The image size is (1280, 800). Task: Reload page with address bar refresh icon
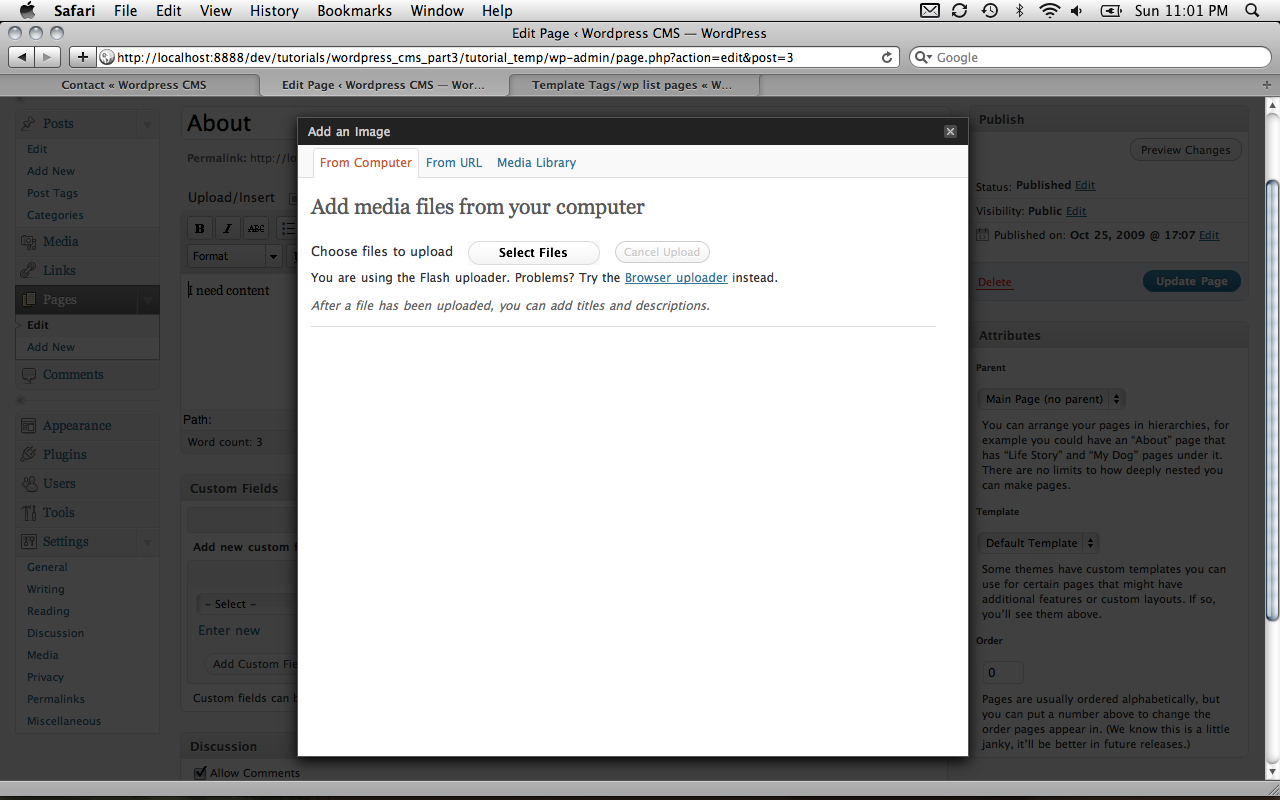click(886, 58)
